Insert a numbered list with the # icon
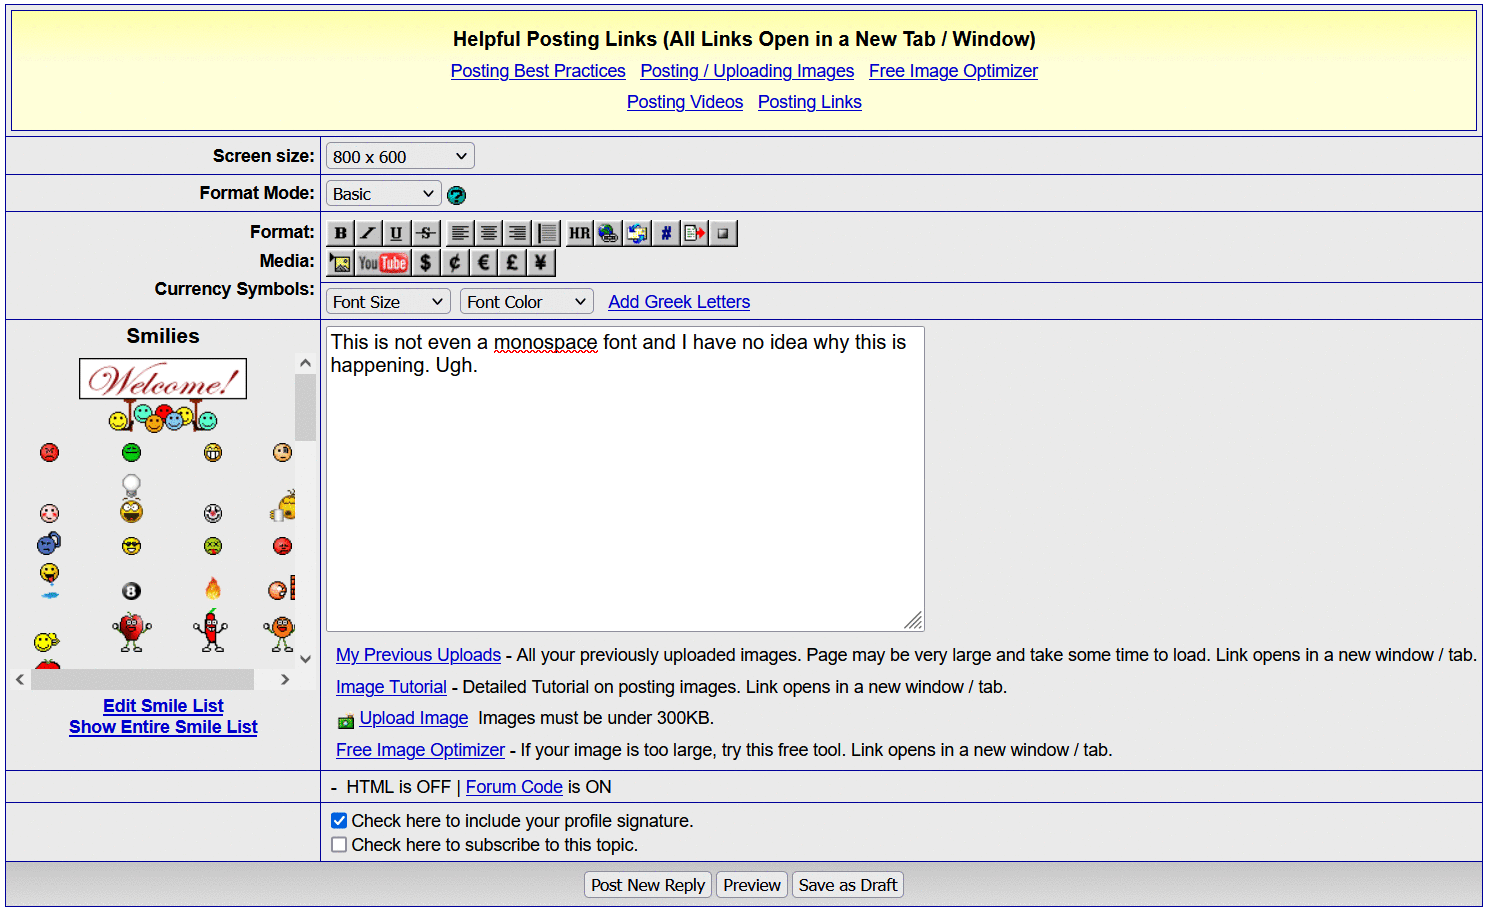This screenshot has height=912, width=1489. pos(666,233)
